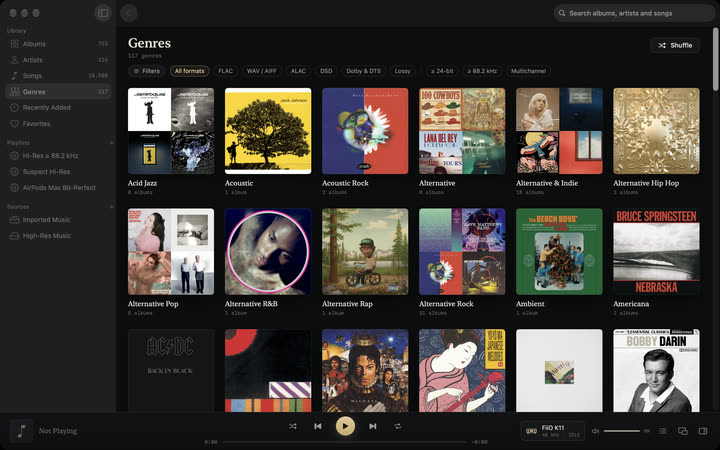Open the Alternative Rap genre cover
The height and width of the screenshot is (450, 720).
[x=365, y=252]
